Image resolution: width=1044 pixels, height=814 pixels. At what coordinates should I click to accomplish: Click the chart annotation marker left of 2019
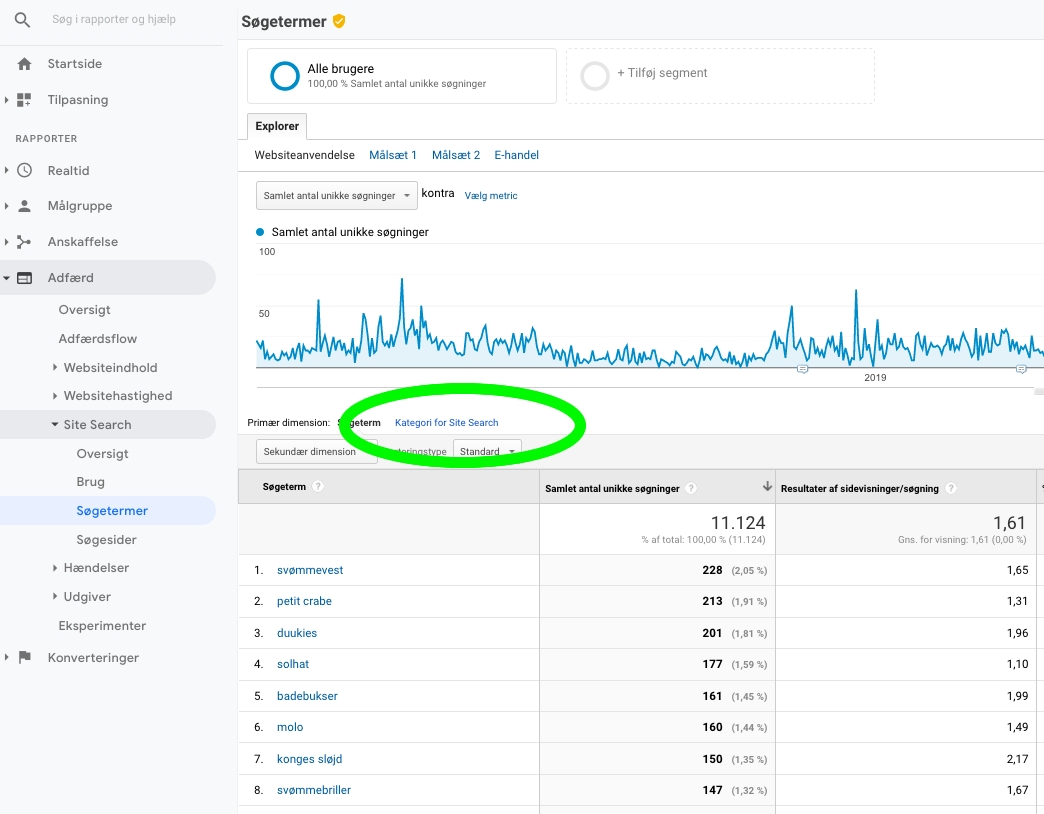(x=802, y=369)
